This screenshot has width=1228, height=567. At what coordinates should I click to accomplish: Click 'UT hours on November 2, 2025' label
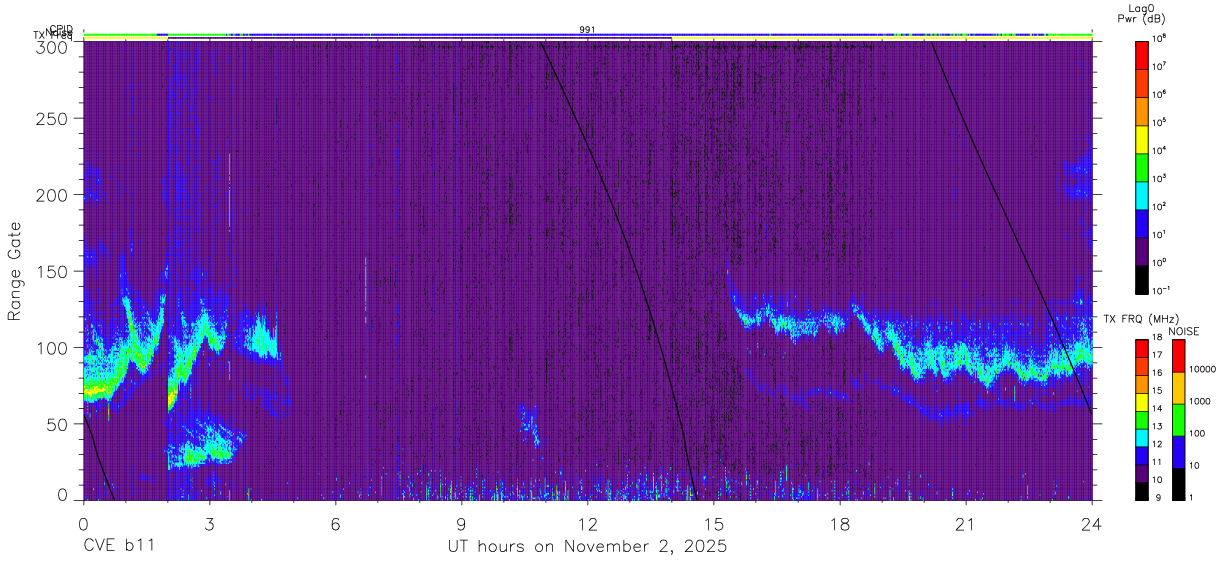point(587,547)
